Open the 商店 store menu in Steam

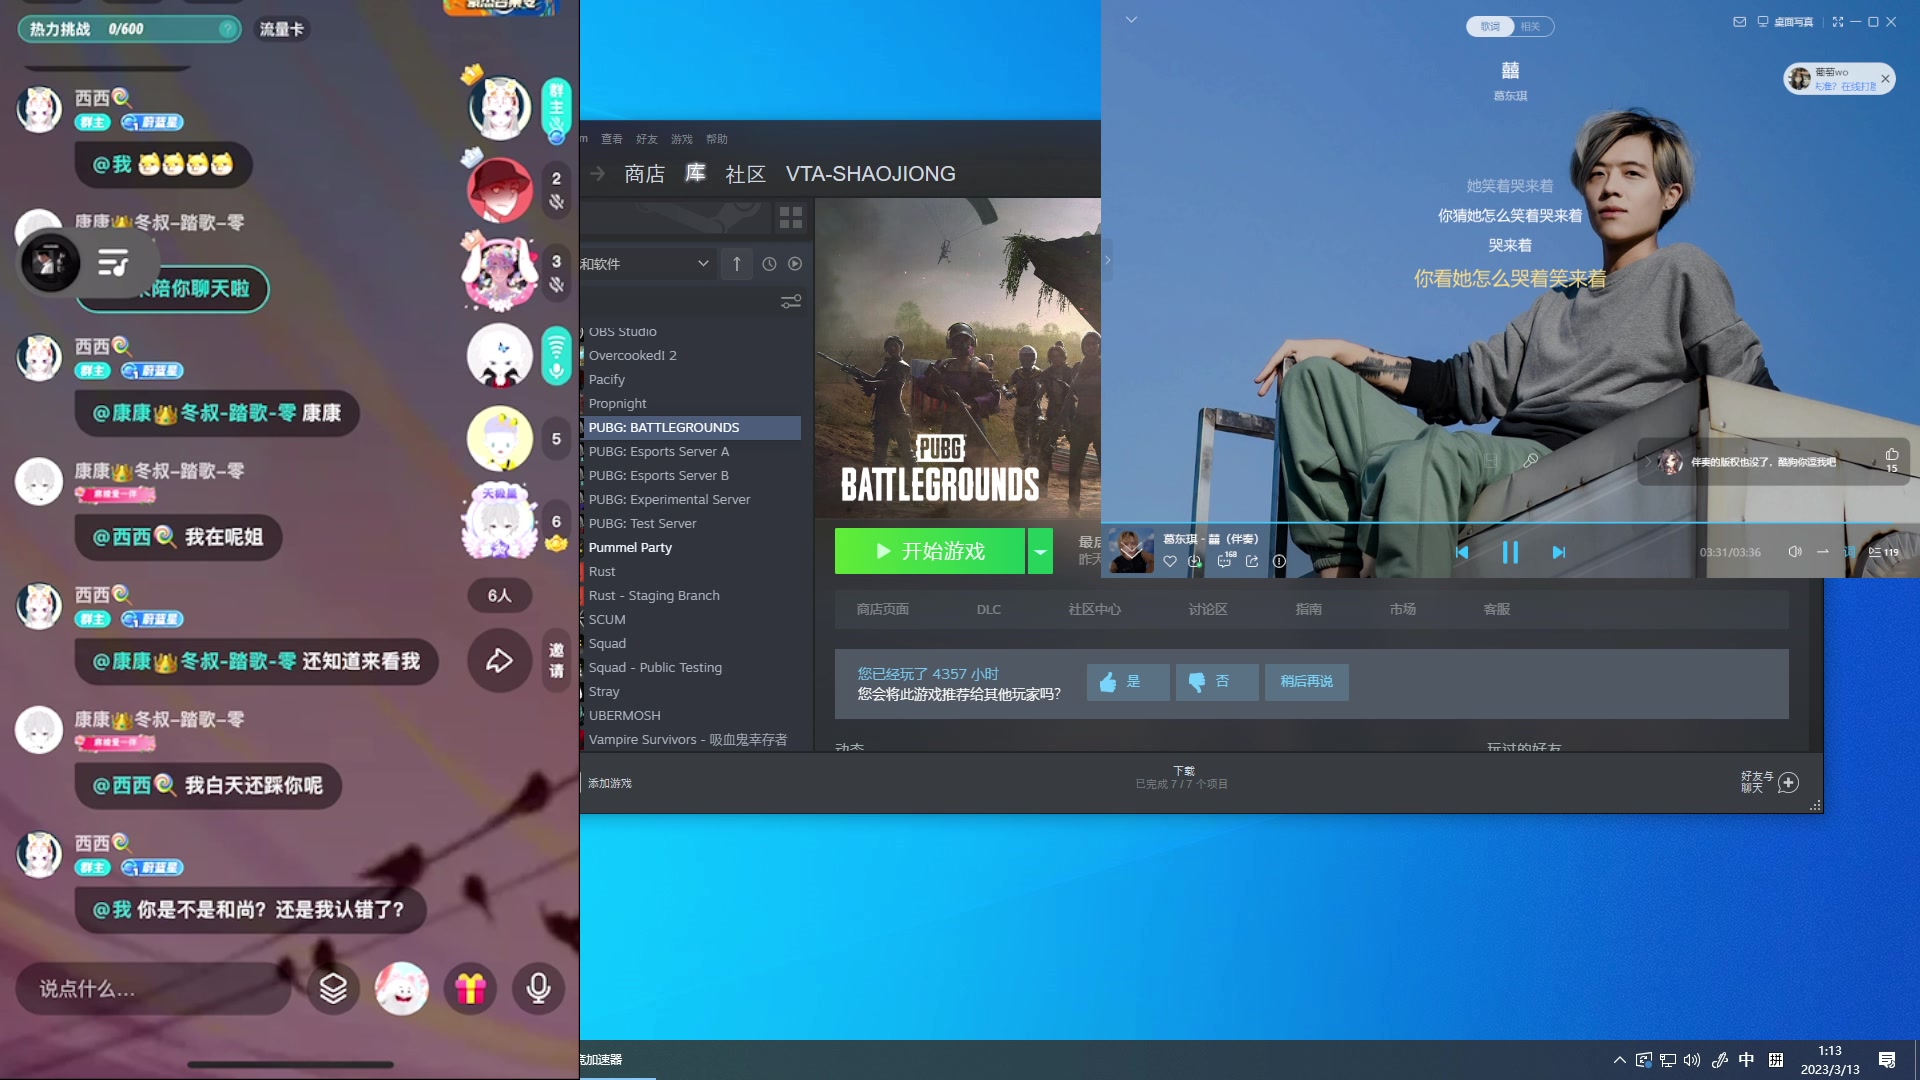pos(644,174)
